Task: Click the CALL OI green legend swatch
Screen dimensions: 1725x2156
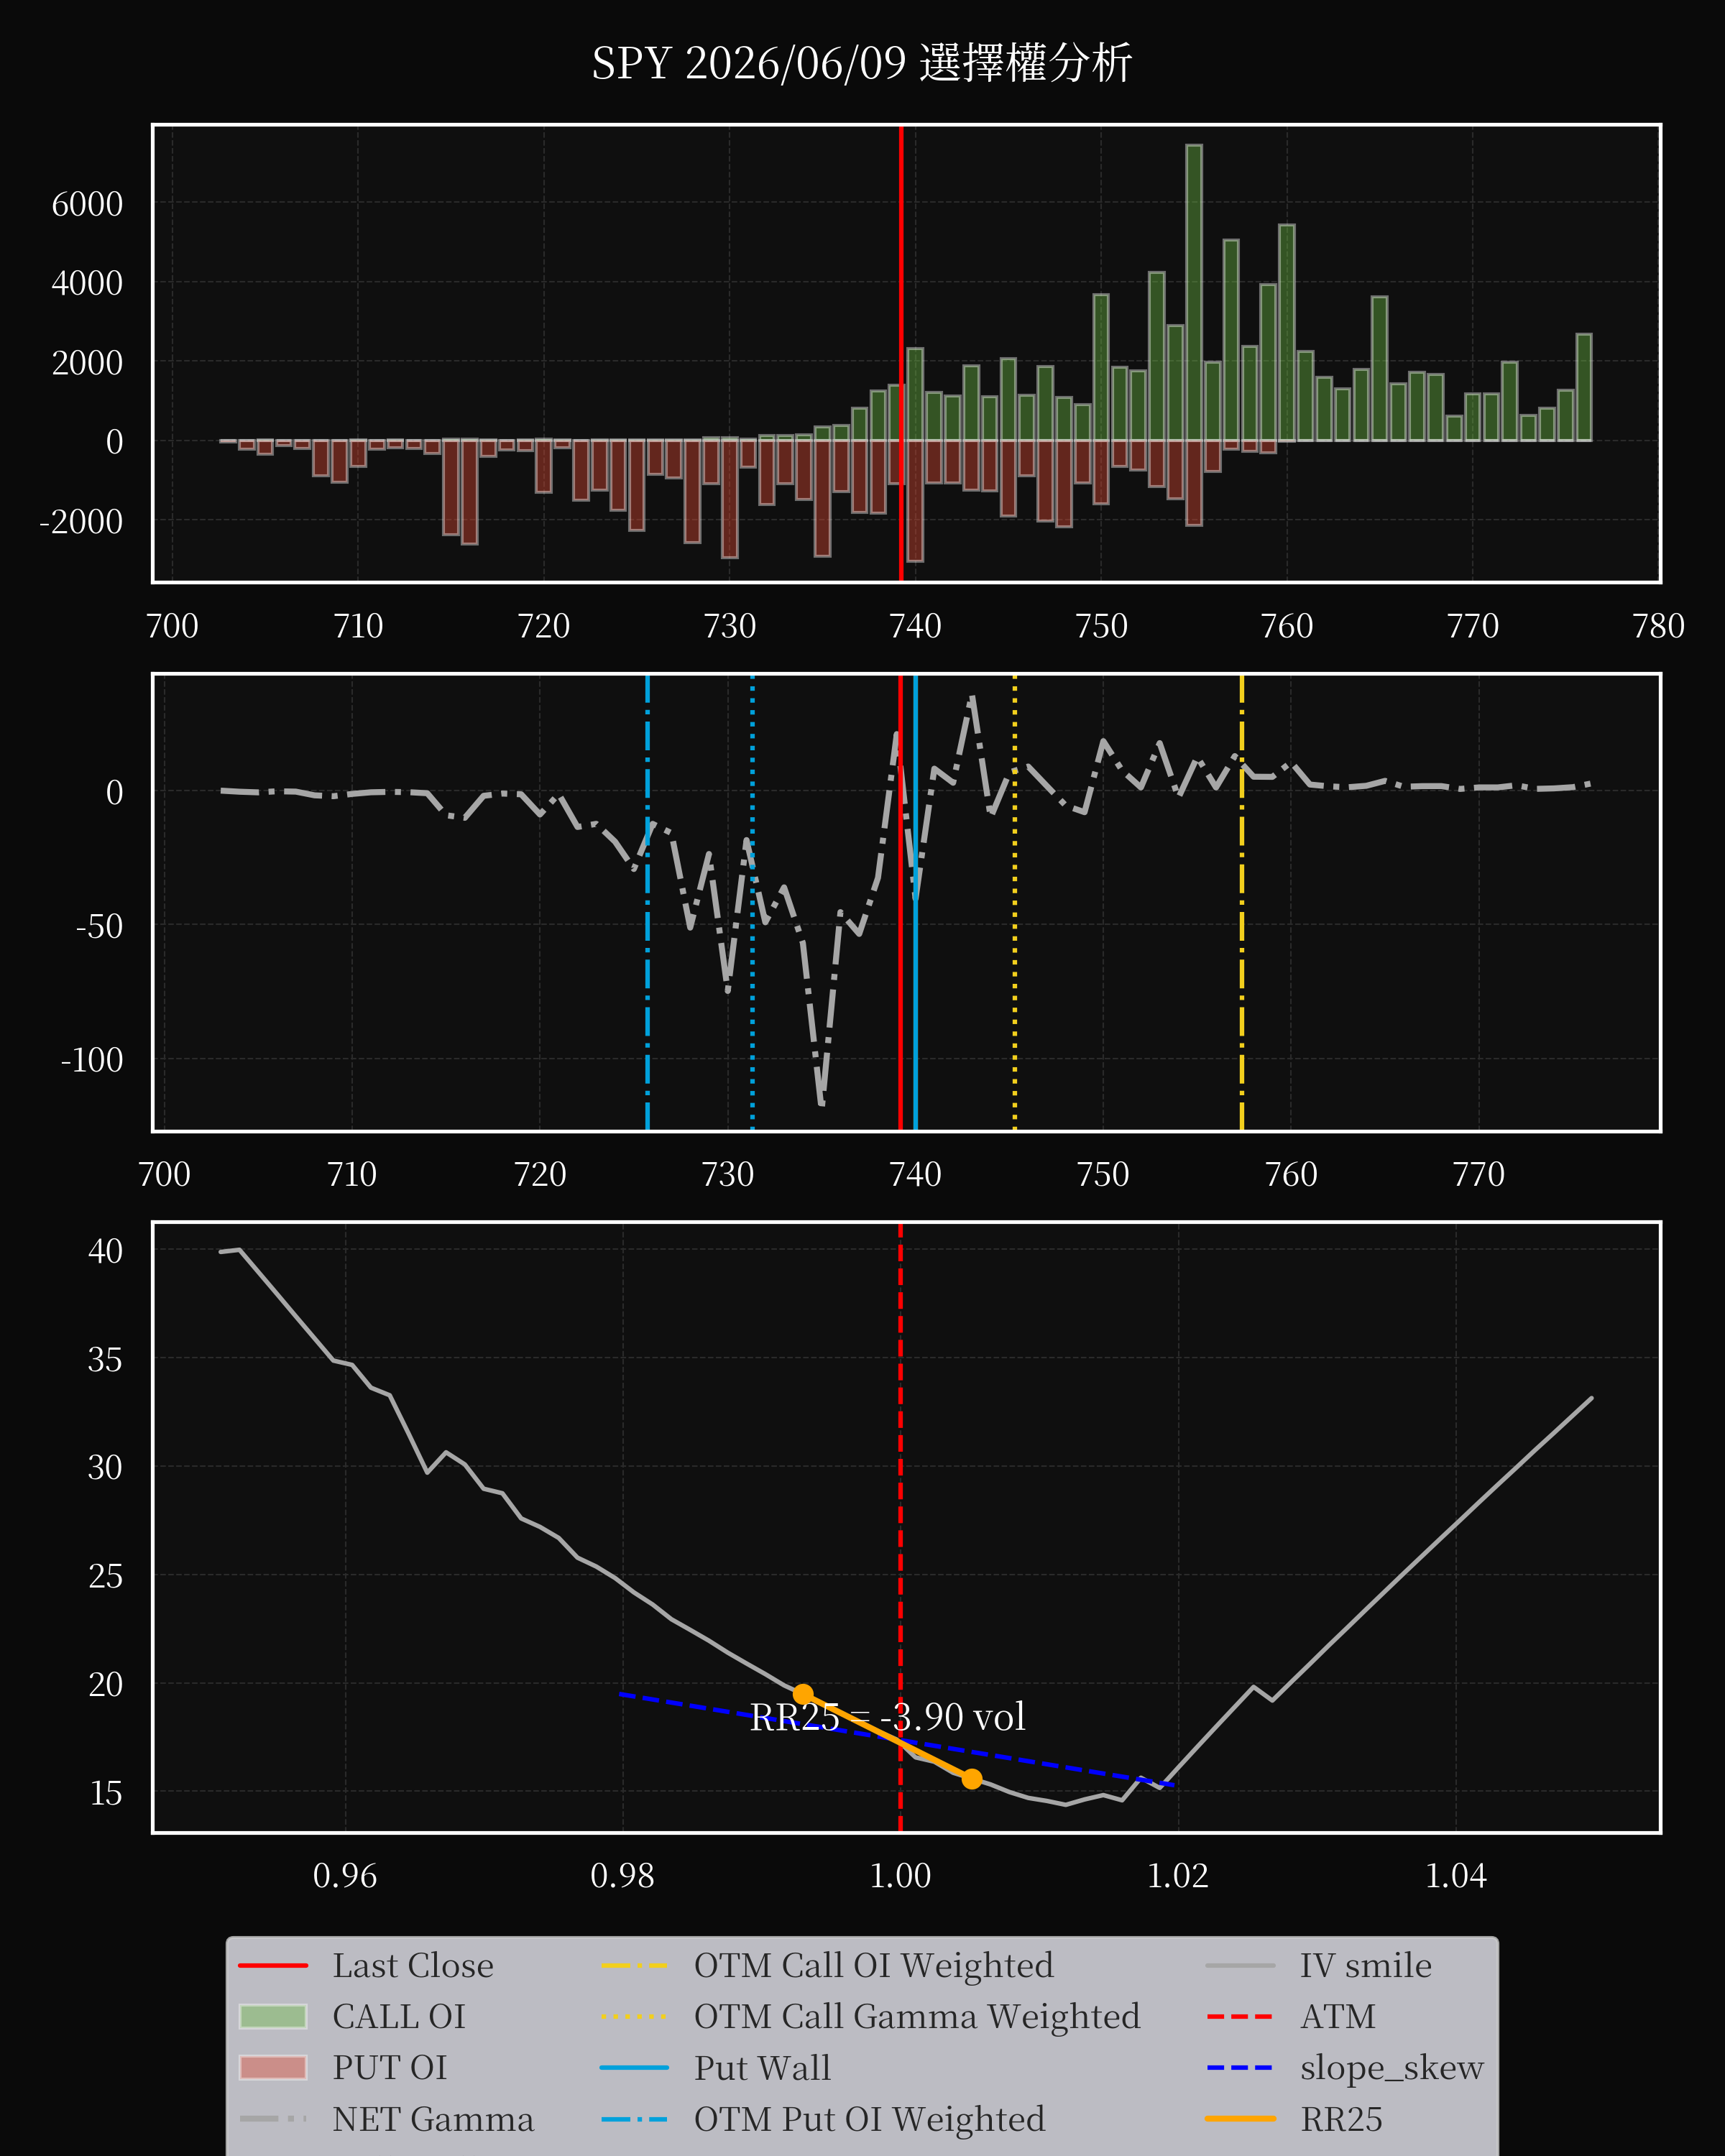Action: pos(273,2016)
